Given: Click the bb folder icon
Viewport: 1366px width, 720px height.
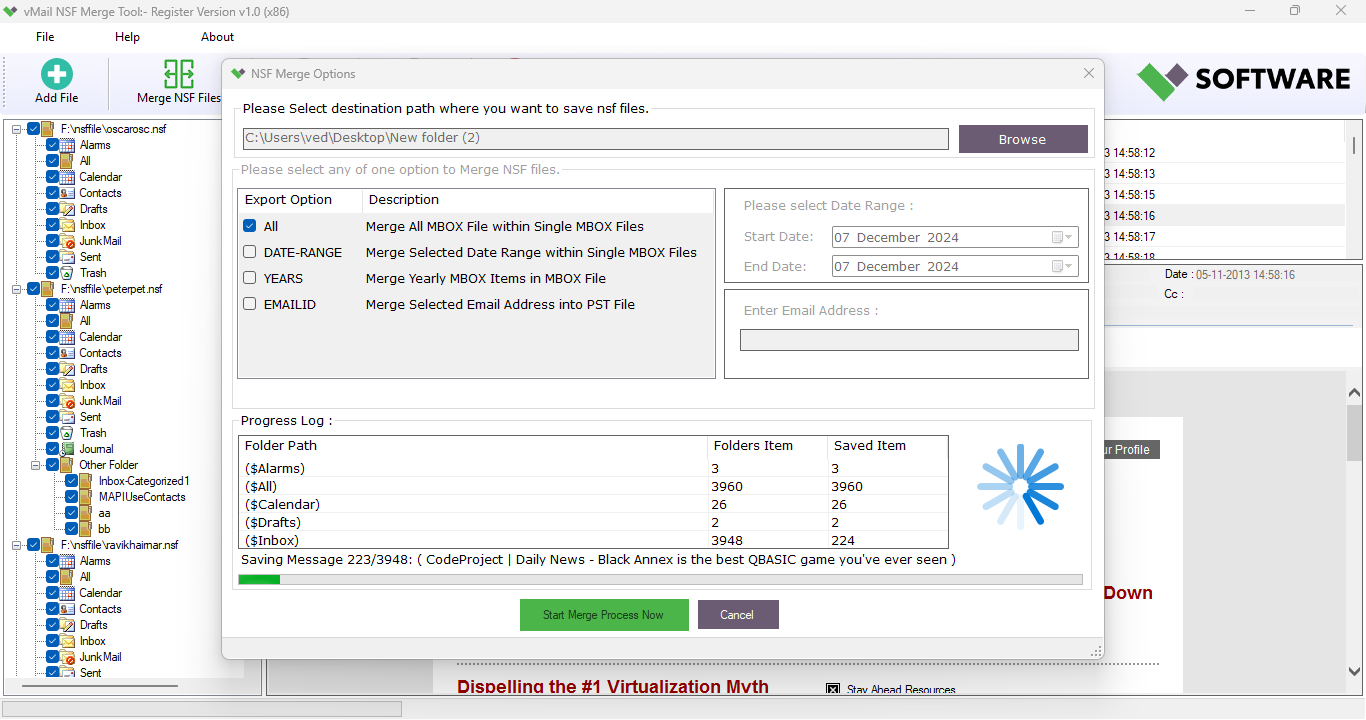Looking at the screenshot, I should click(x=86, y=529).
